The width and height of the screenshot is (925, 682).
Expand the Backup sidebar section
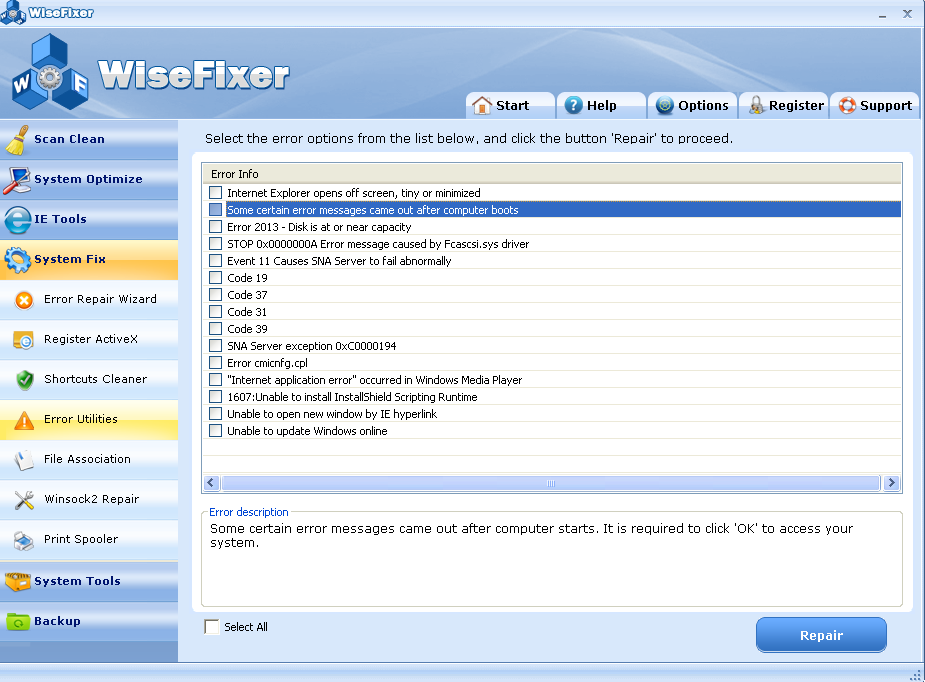(x=89, y=621)
